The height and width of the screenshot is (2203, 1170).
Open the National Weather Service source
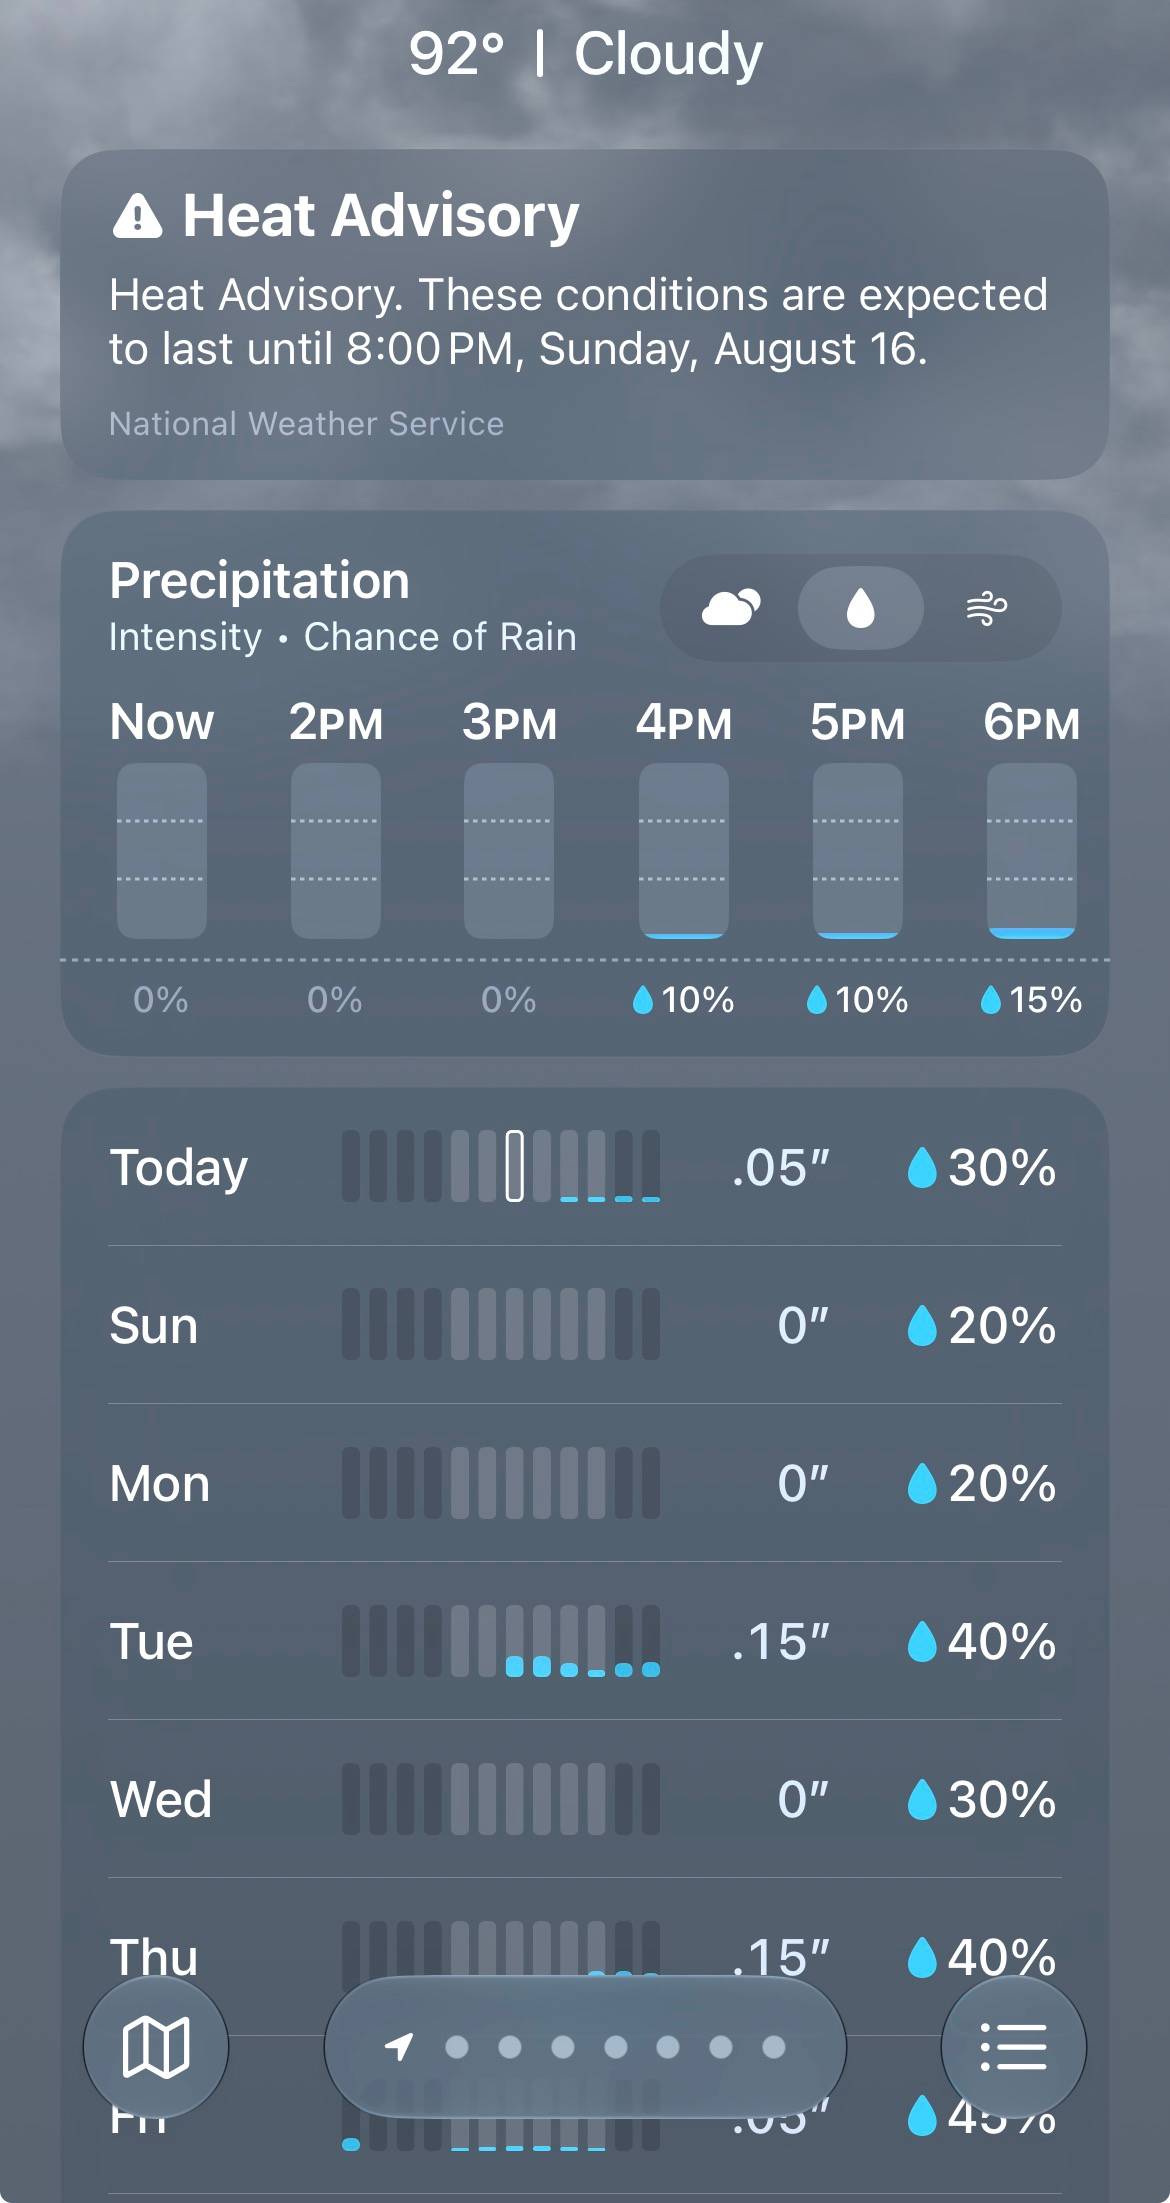(x=306, y=424)
